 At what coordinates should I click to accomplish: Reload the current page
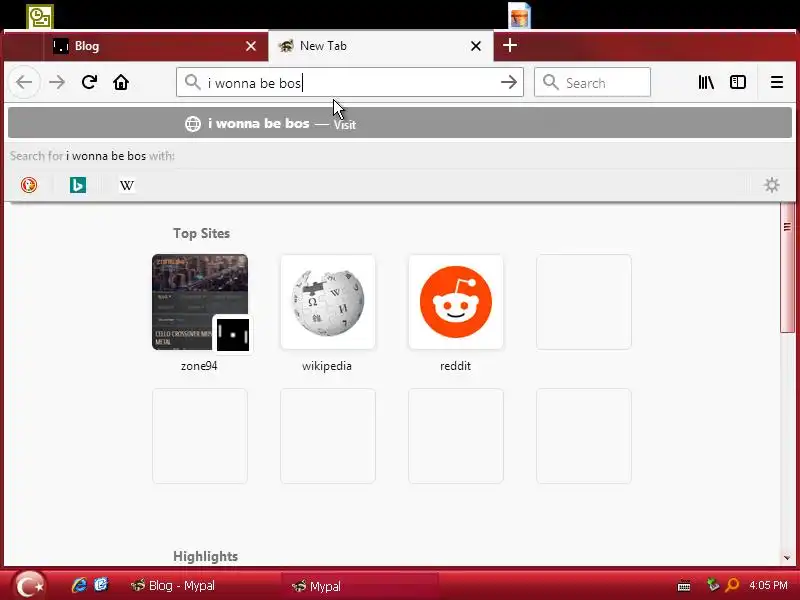[89, 82]
